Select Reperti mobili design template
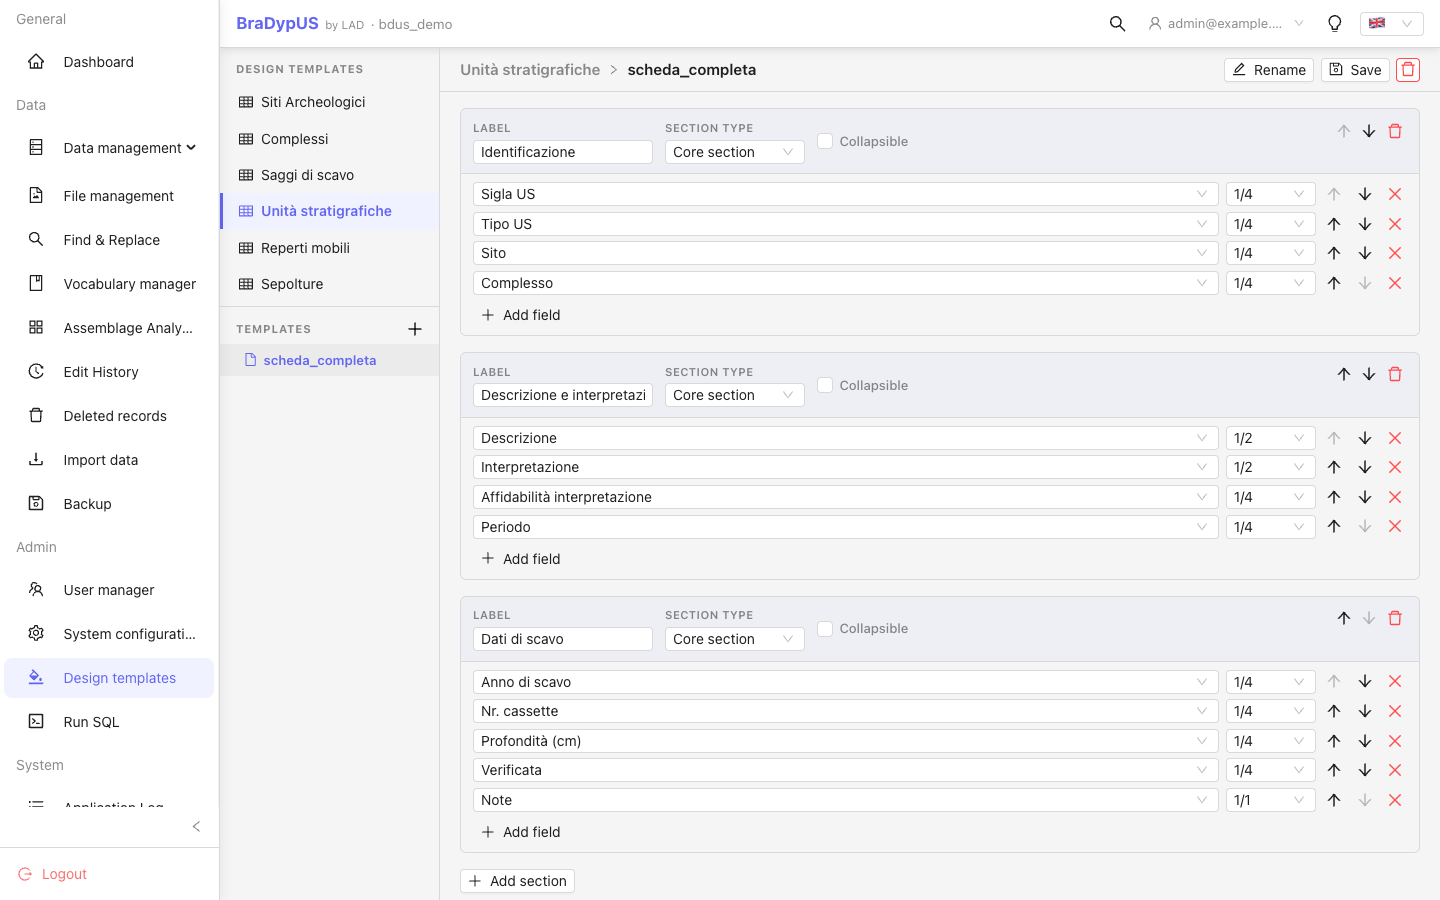1440x900 pixels. pos(330,248)
